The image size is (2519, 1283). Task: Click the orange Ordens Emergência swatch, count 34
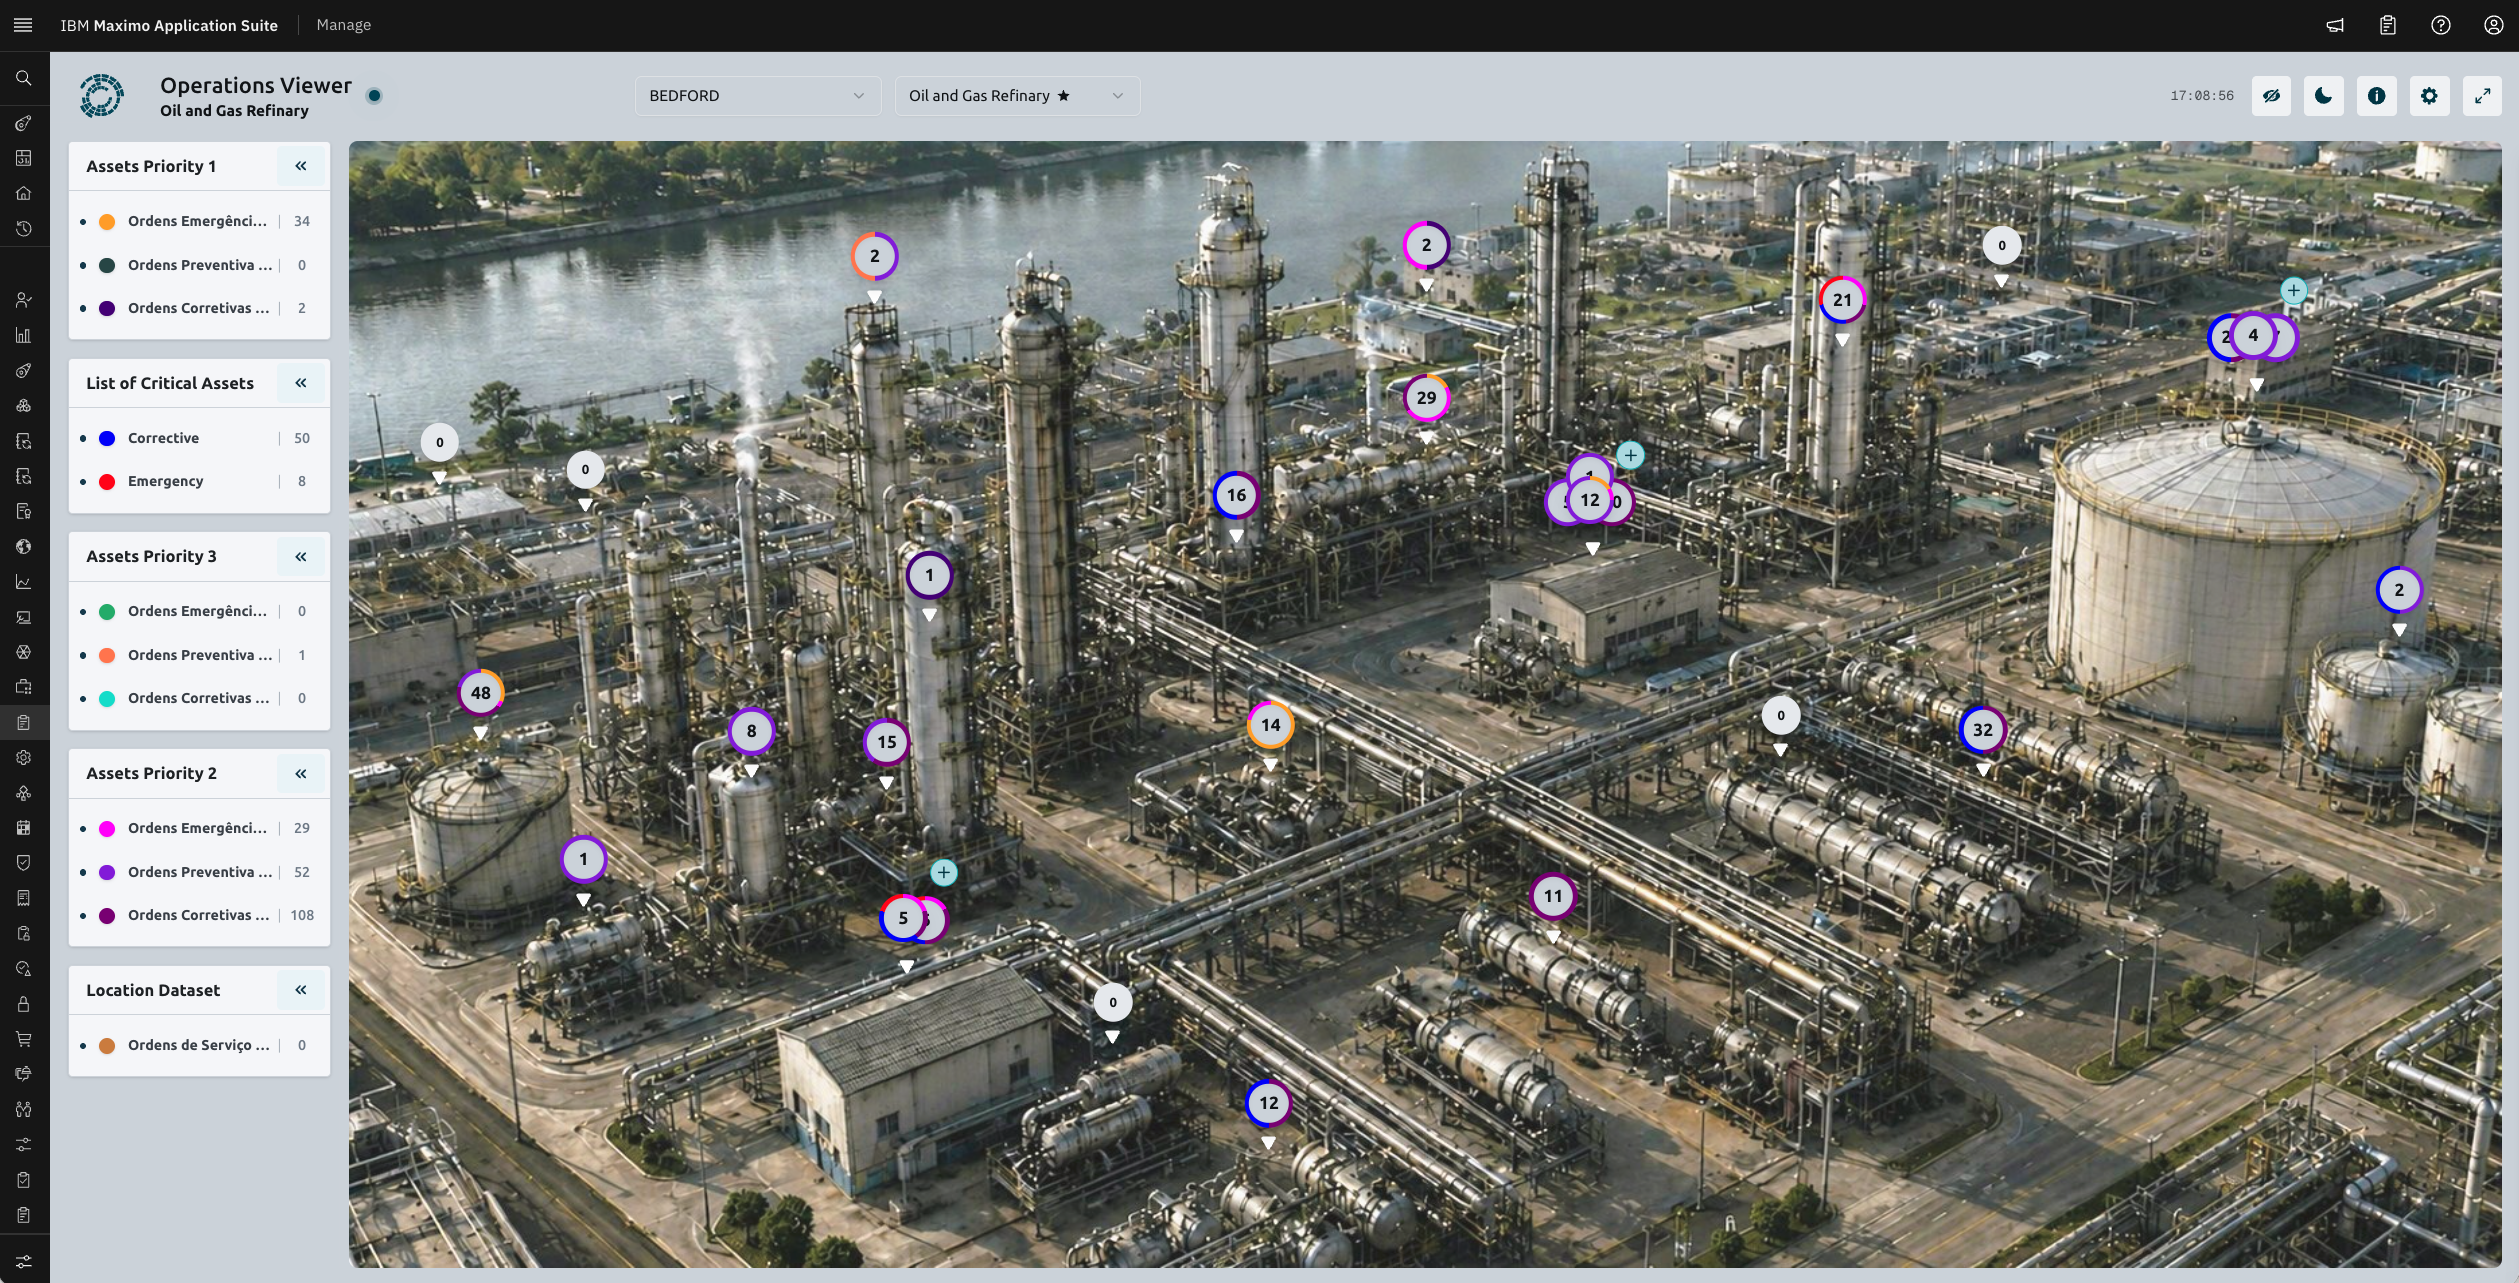click(x=107, y=221)
